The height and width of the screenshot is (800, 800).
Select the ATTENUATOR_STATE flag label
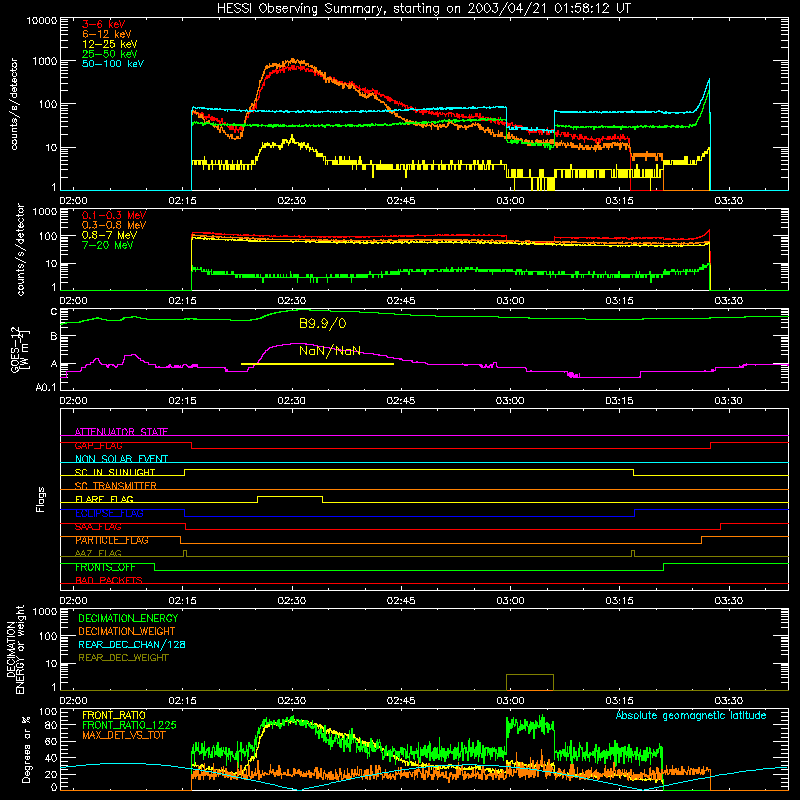pyautogui.click(x=121, y=432)
